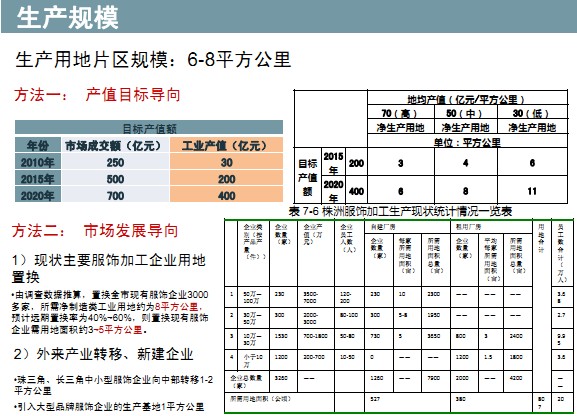Click the orange 工业产值（亿元） header cell
Image resolution: width=577 pixels, height=416 pixels.
[226, 145]
